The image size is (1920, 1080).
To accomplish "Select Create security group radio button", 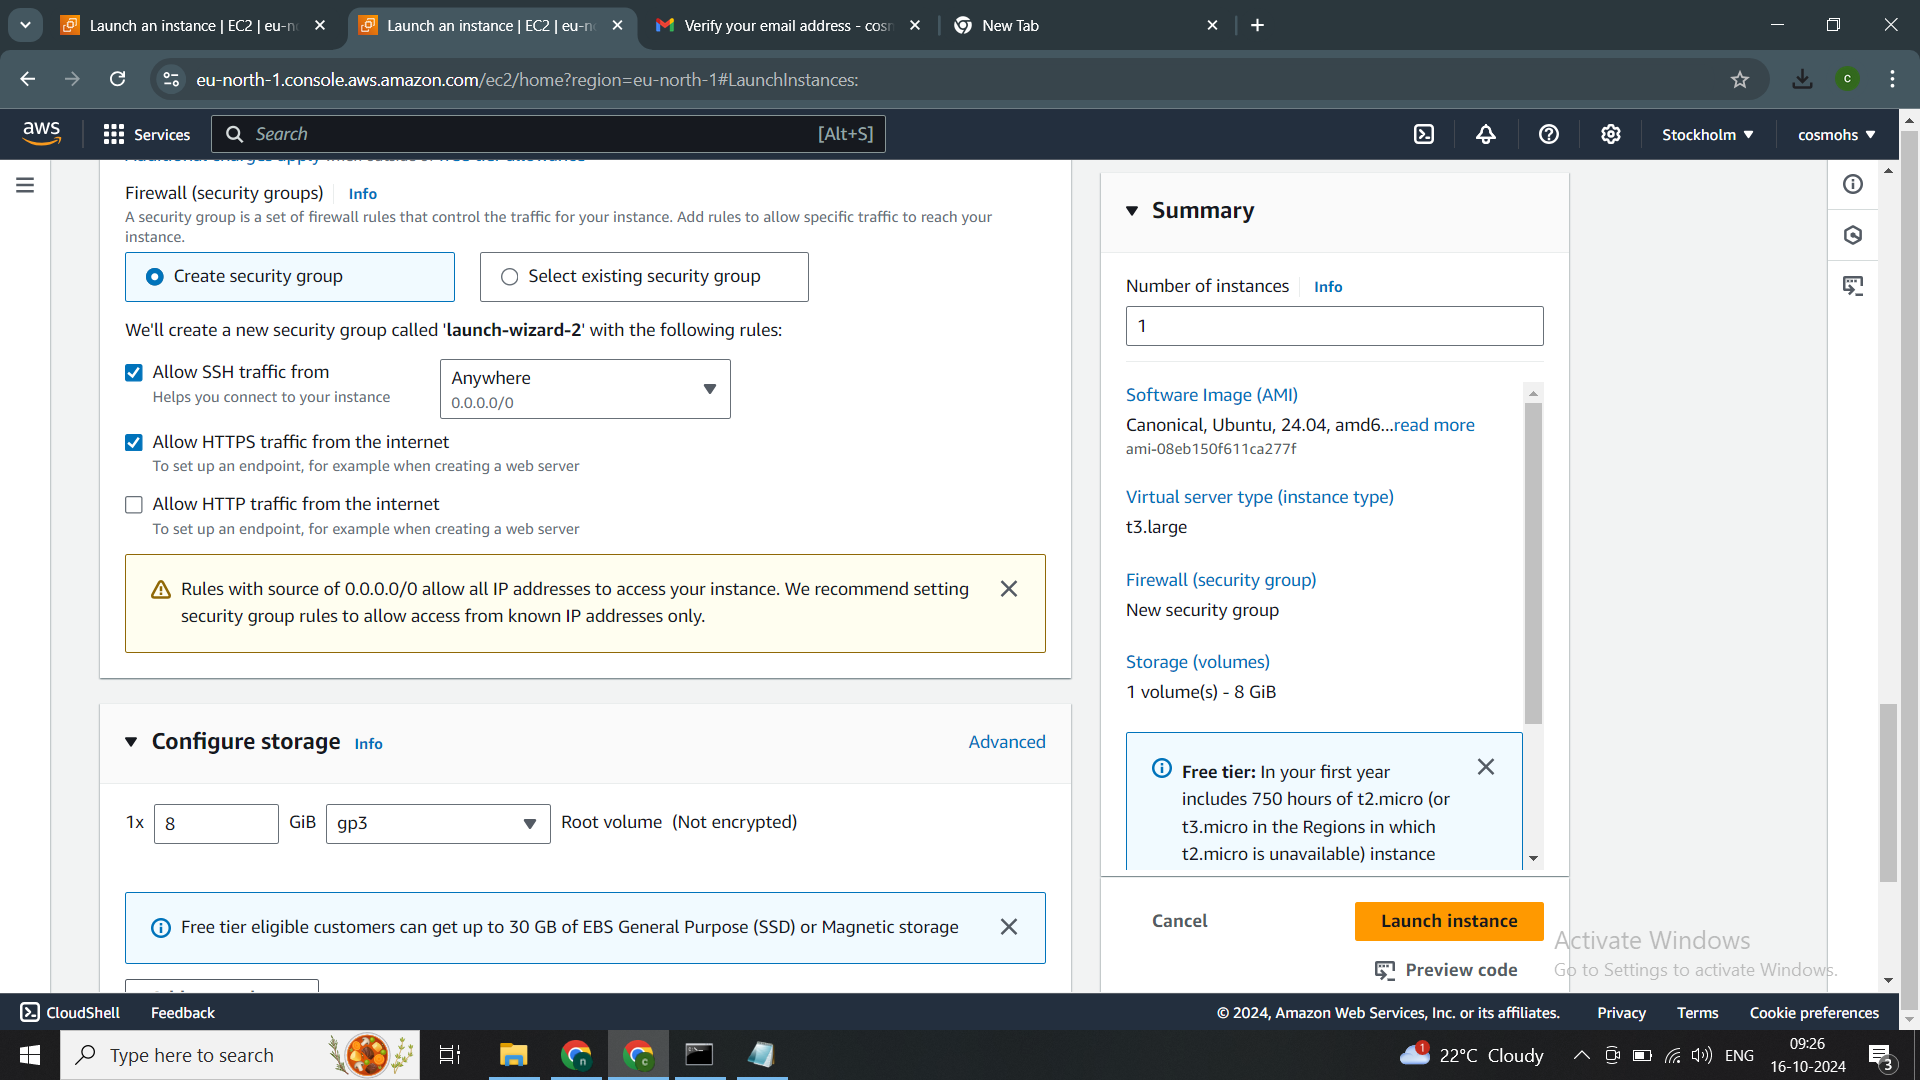I will tap(156, 276).
